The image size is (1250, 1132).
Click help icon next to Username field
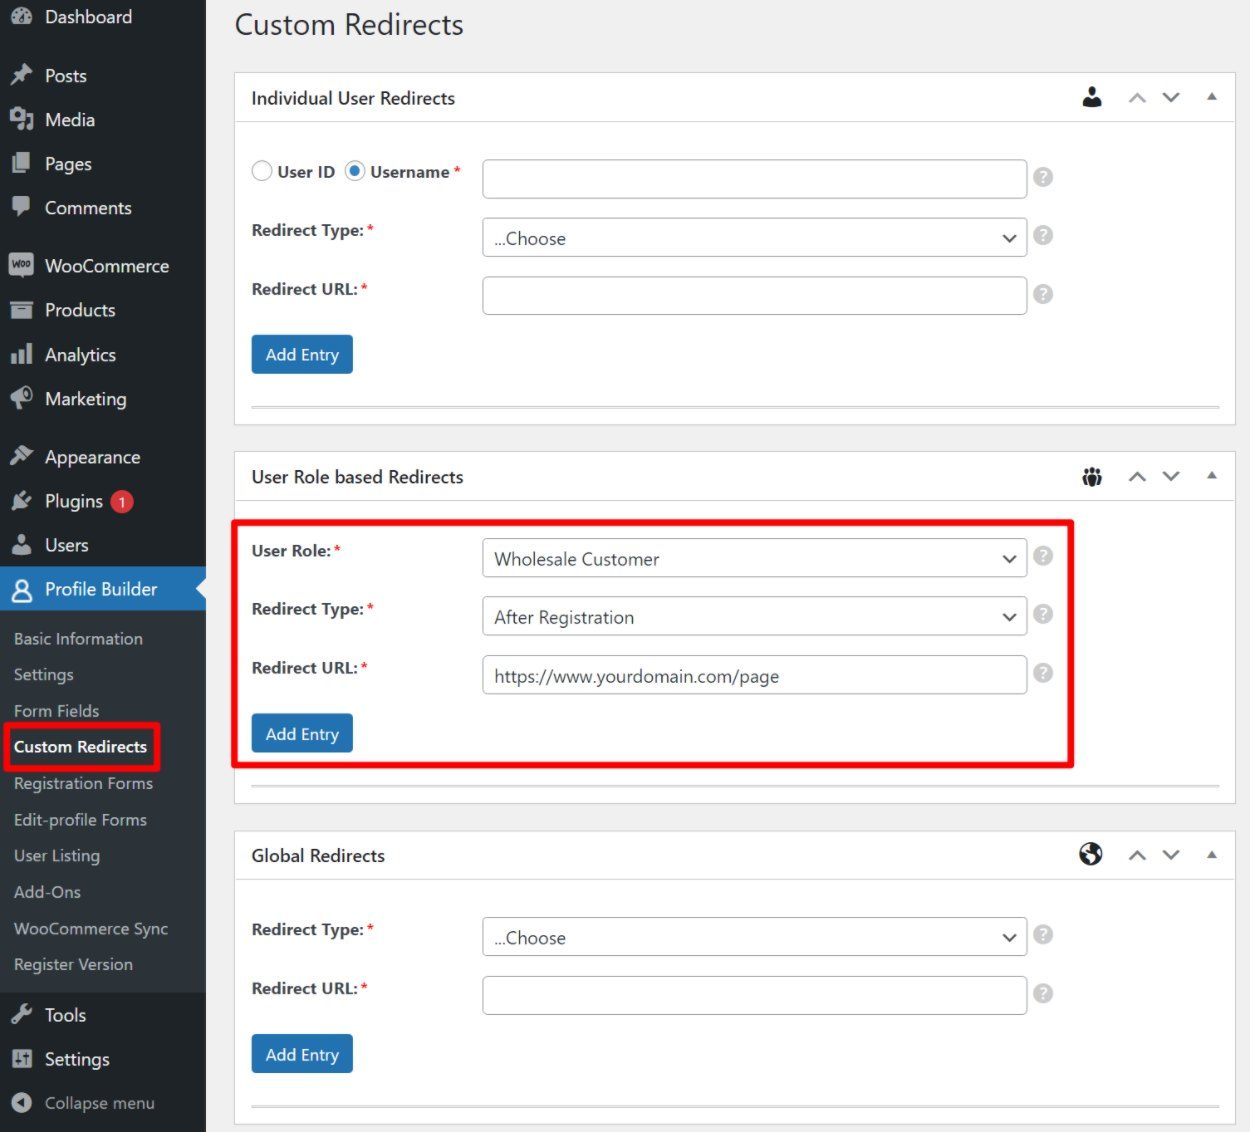point(1043,177)
